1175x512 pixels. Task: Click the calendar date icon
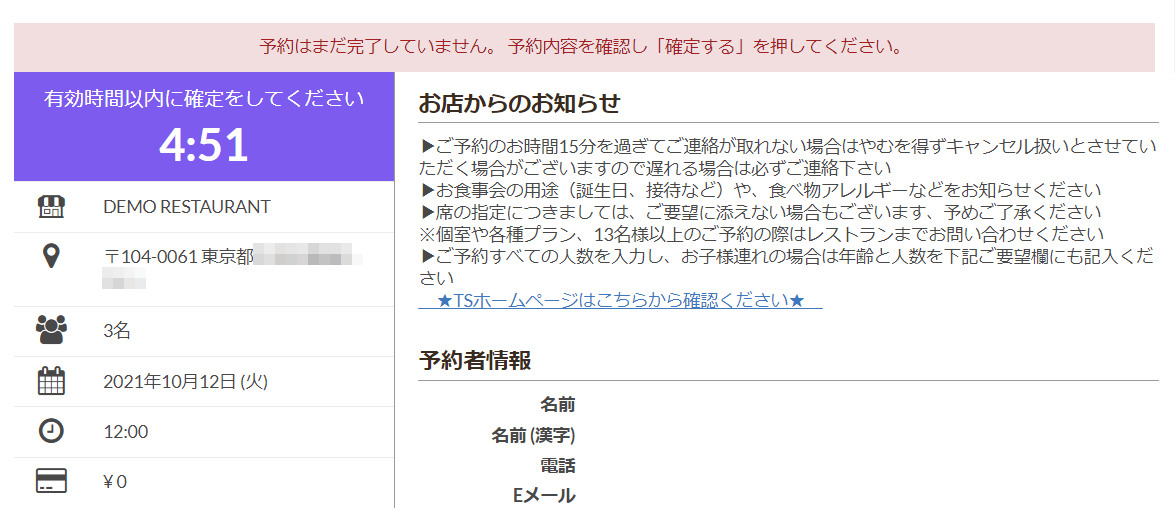[x=51, y=381]
